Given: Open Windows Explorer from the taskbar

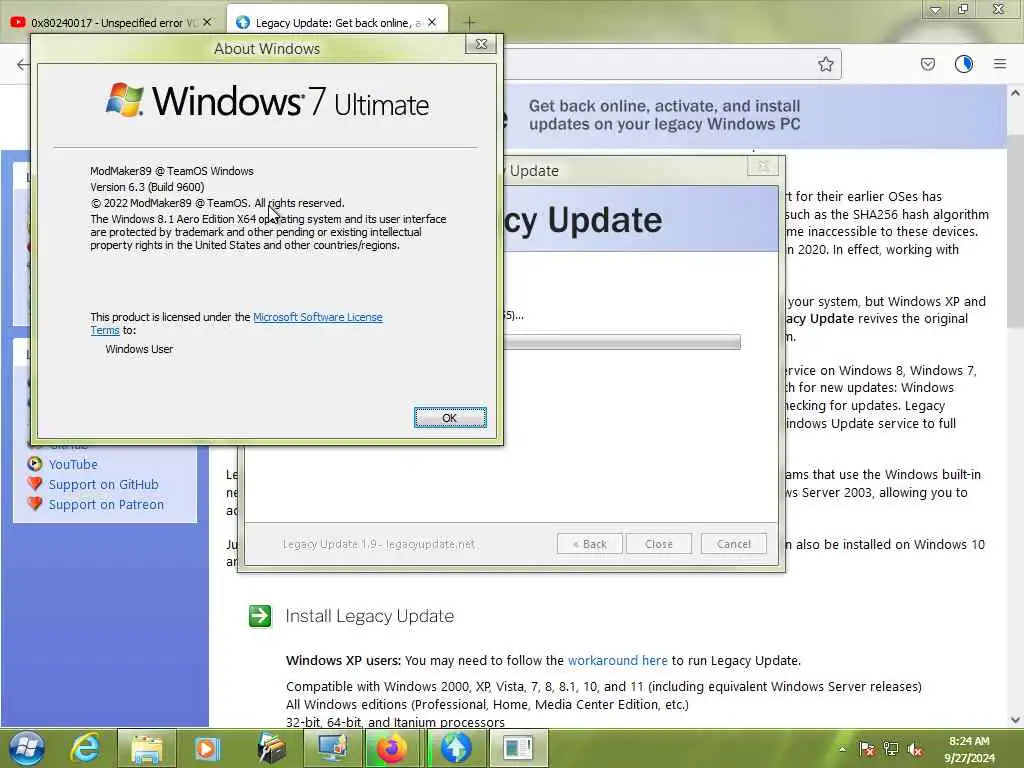Looking at the screenshot, I should point(147,748).
